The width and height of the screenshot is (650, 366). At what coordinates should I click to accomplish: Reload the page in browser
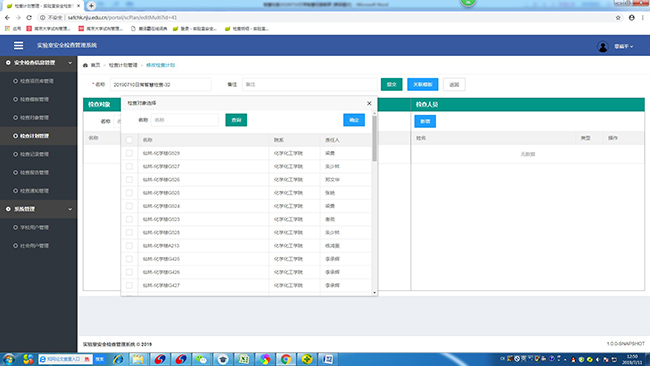click(29, 17)
